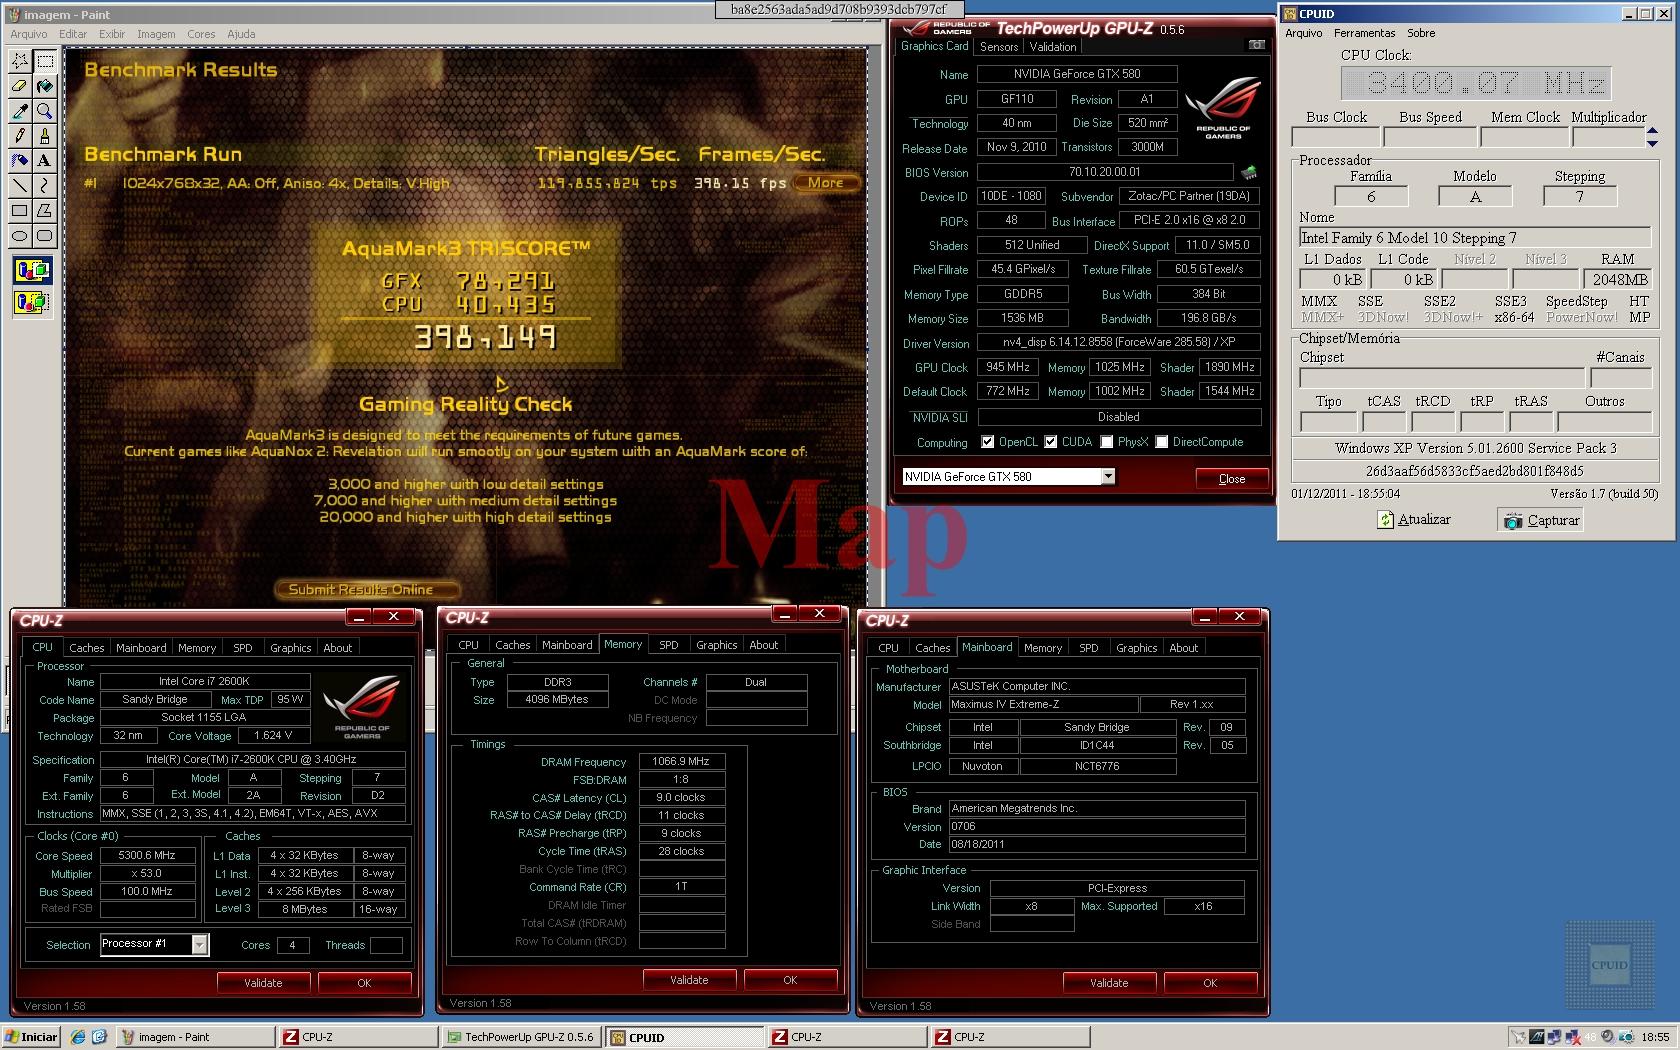Click the 18:55 system tray clock

coord(1655,1037)
